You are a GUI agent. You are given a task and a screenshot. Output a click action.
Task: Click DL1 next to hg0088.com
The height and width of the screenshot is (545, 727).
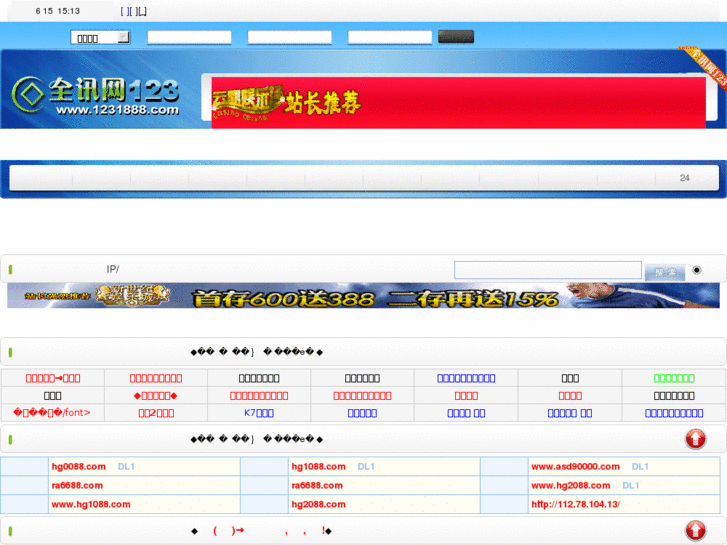[x=126, y=467]
